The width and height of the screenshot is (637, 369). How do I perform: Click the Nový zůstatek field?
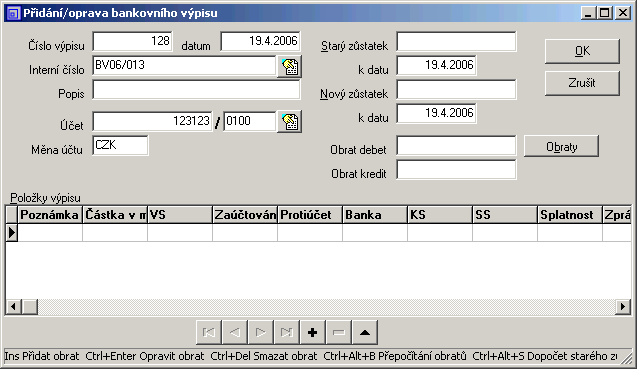click(456, 89)
